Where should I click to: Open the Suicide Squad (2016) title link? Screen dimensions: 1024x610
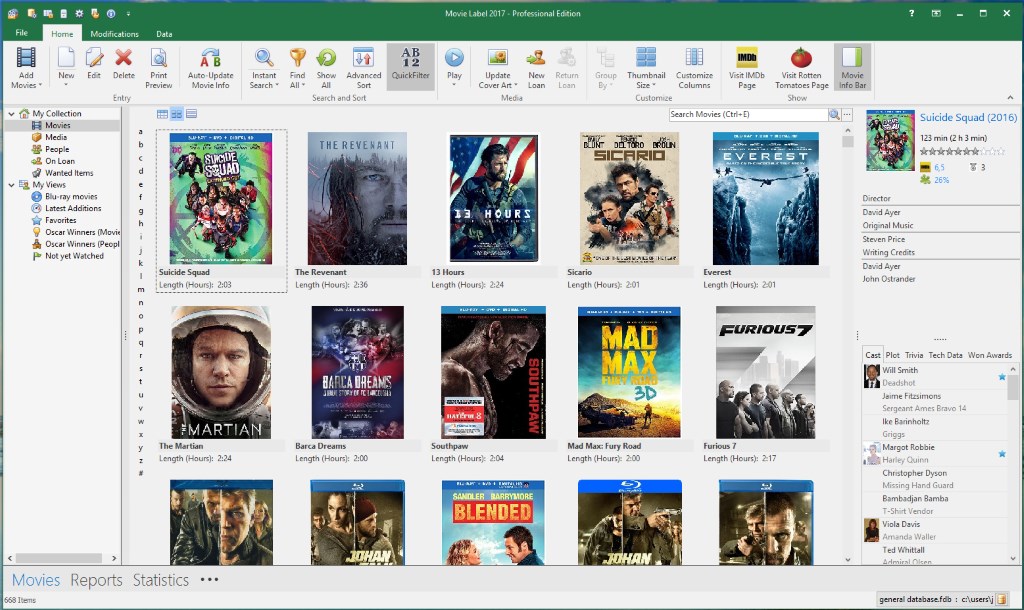[x=966, y=118]
